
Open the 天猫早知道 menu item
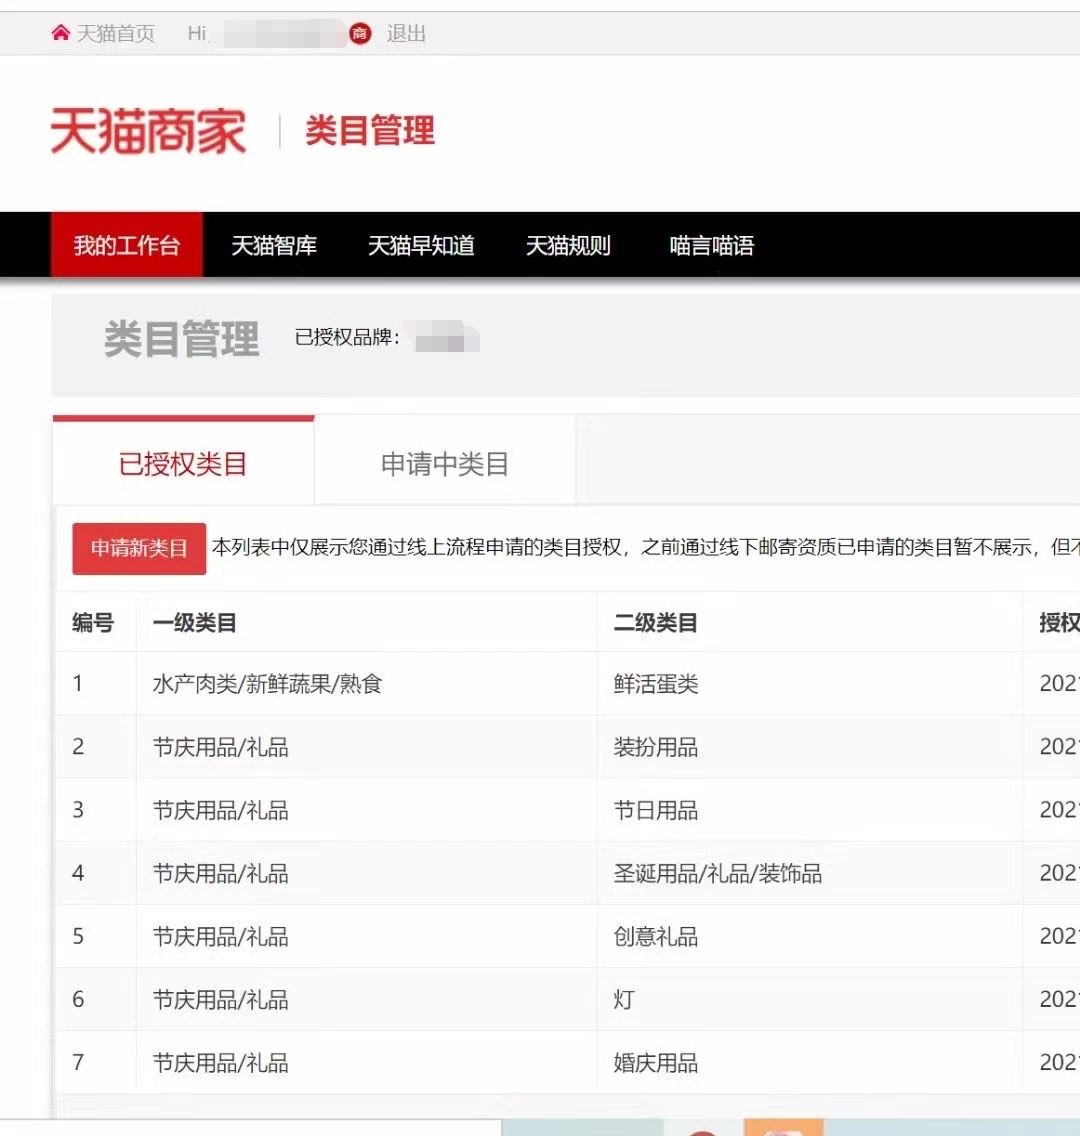(421, 246)
